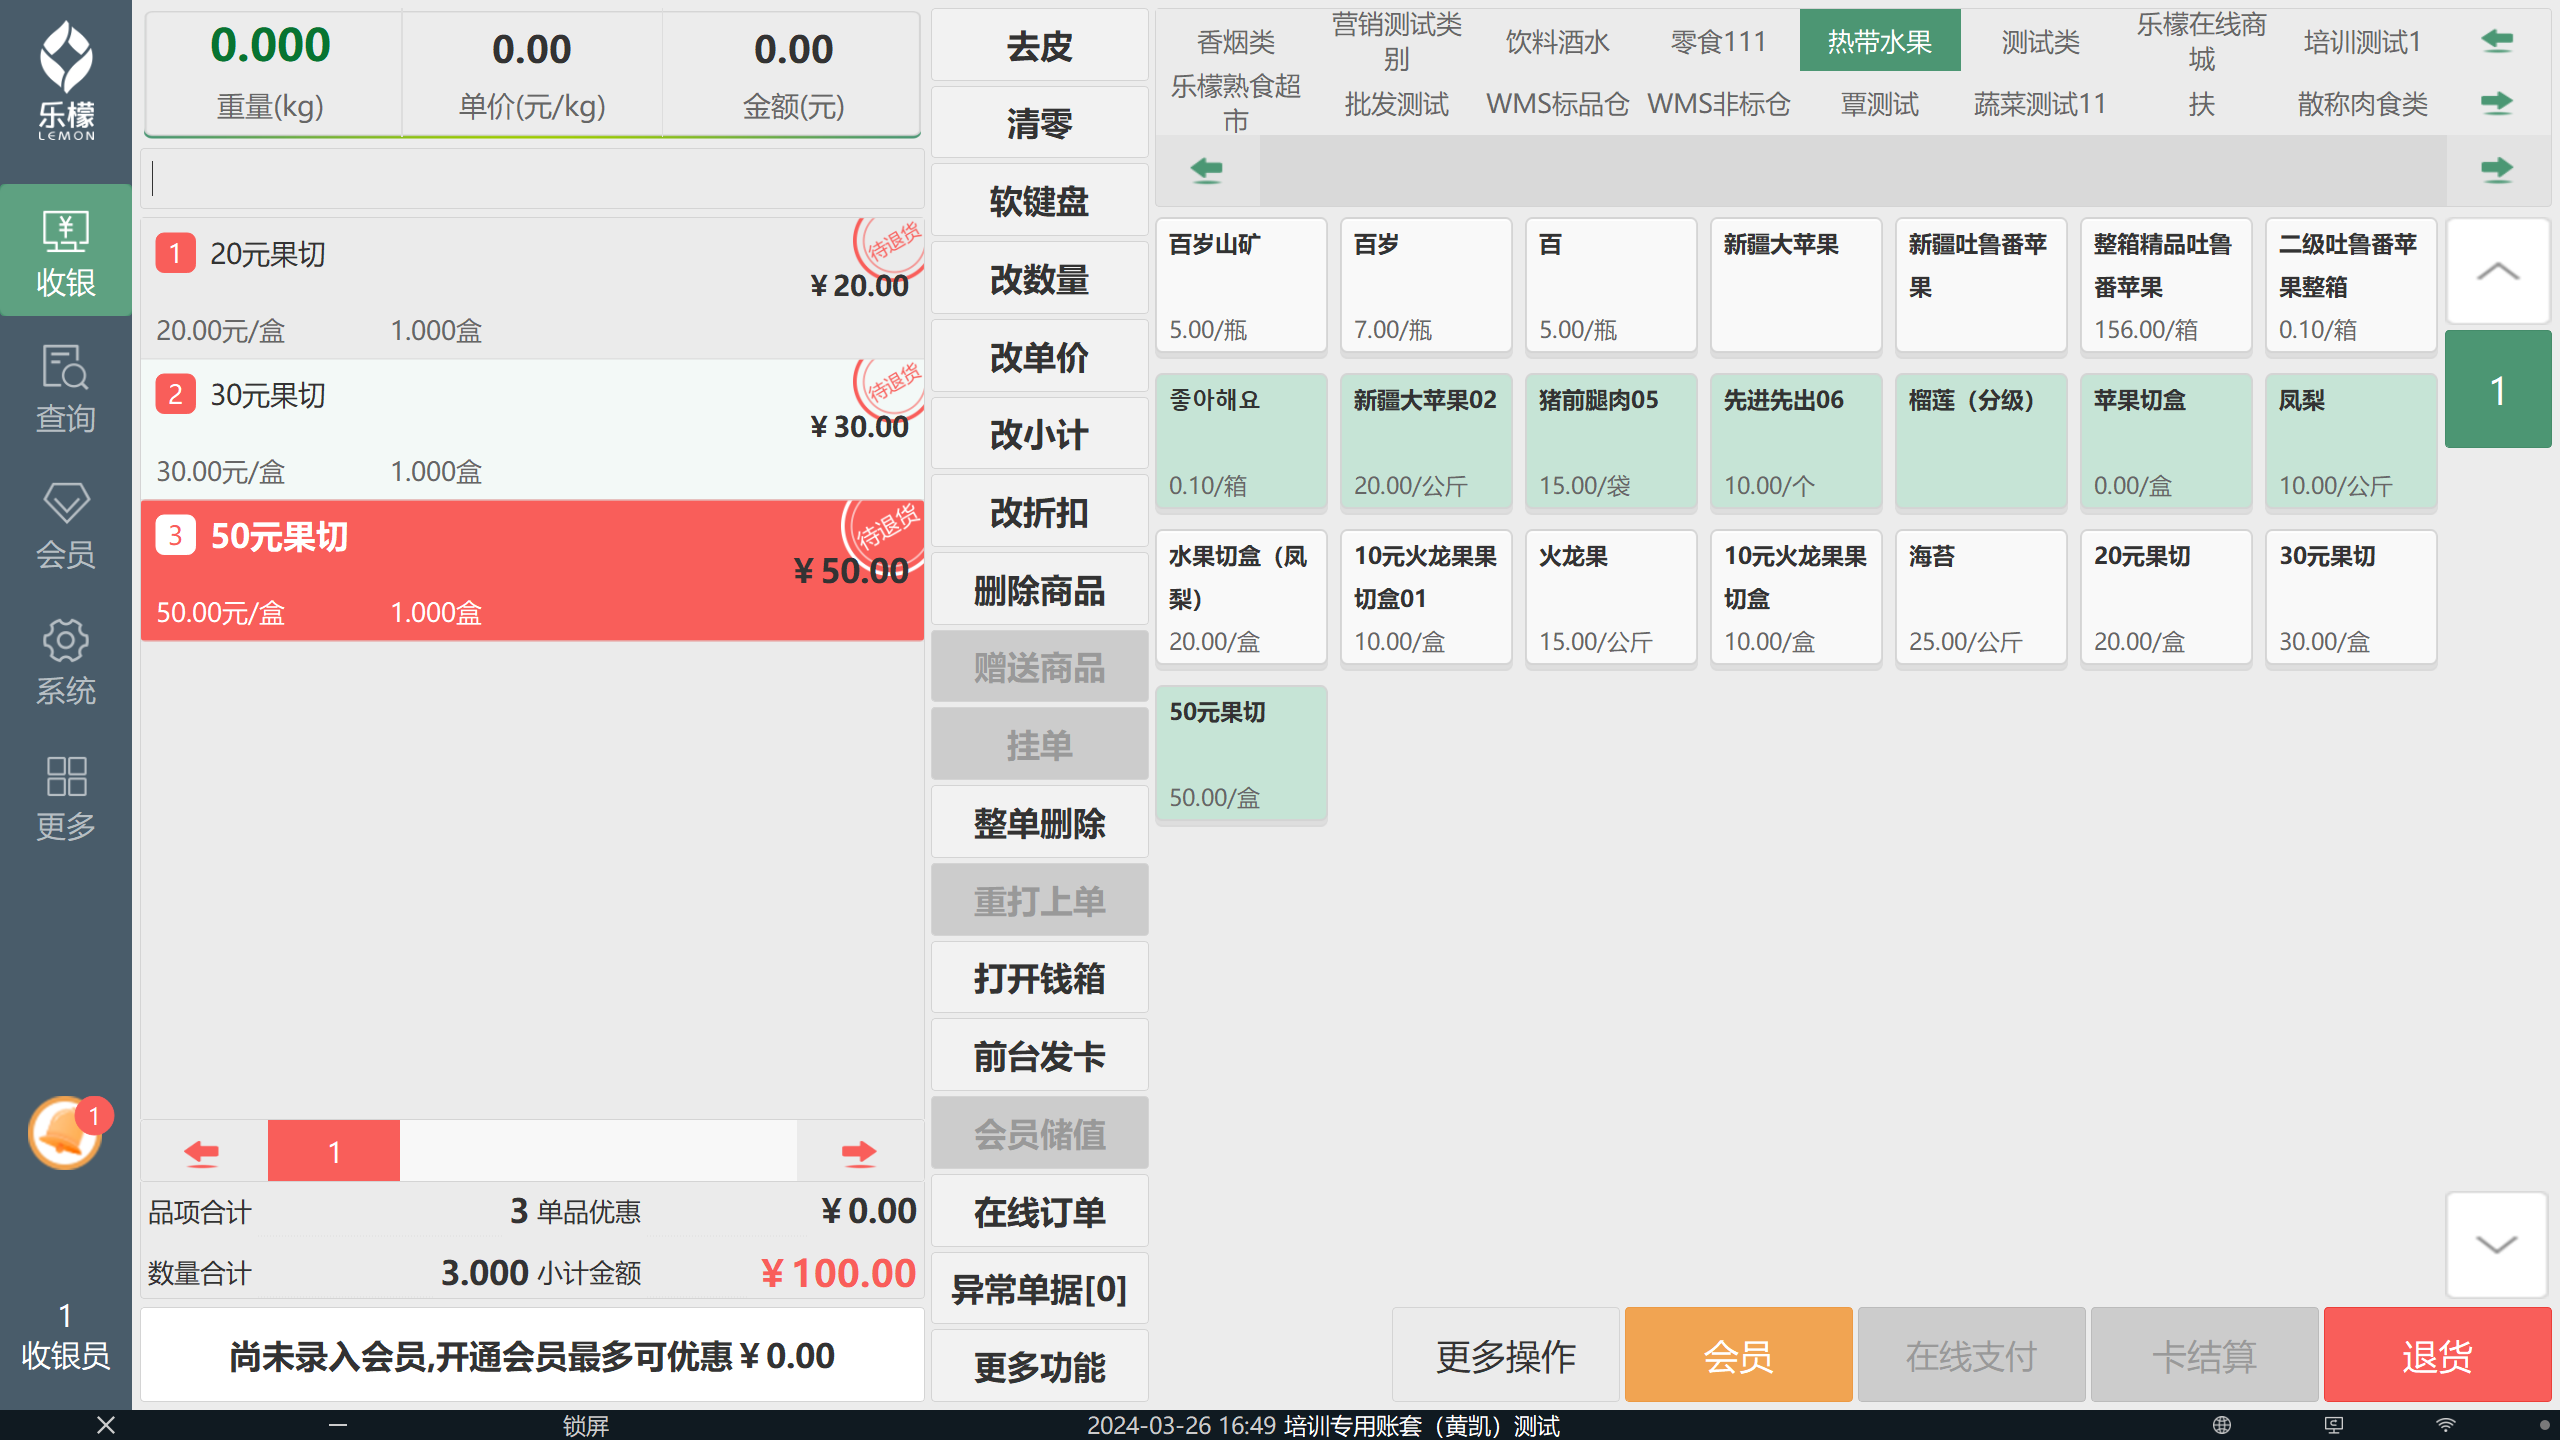Click the subcategory bar right green arrow

2497,170
